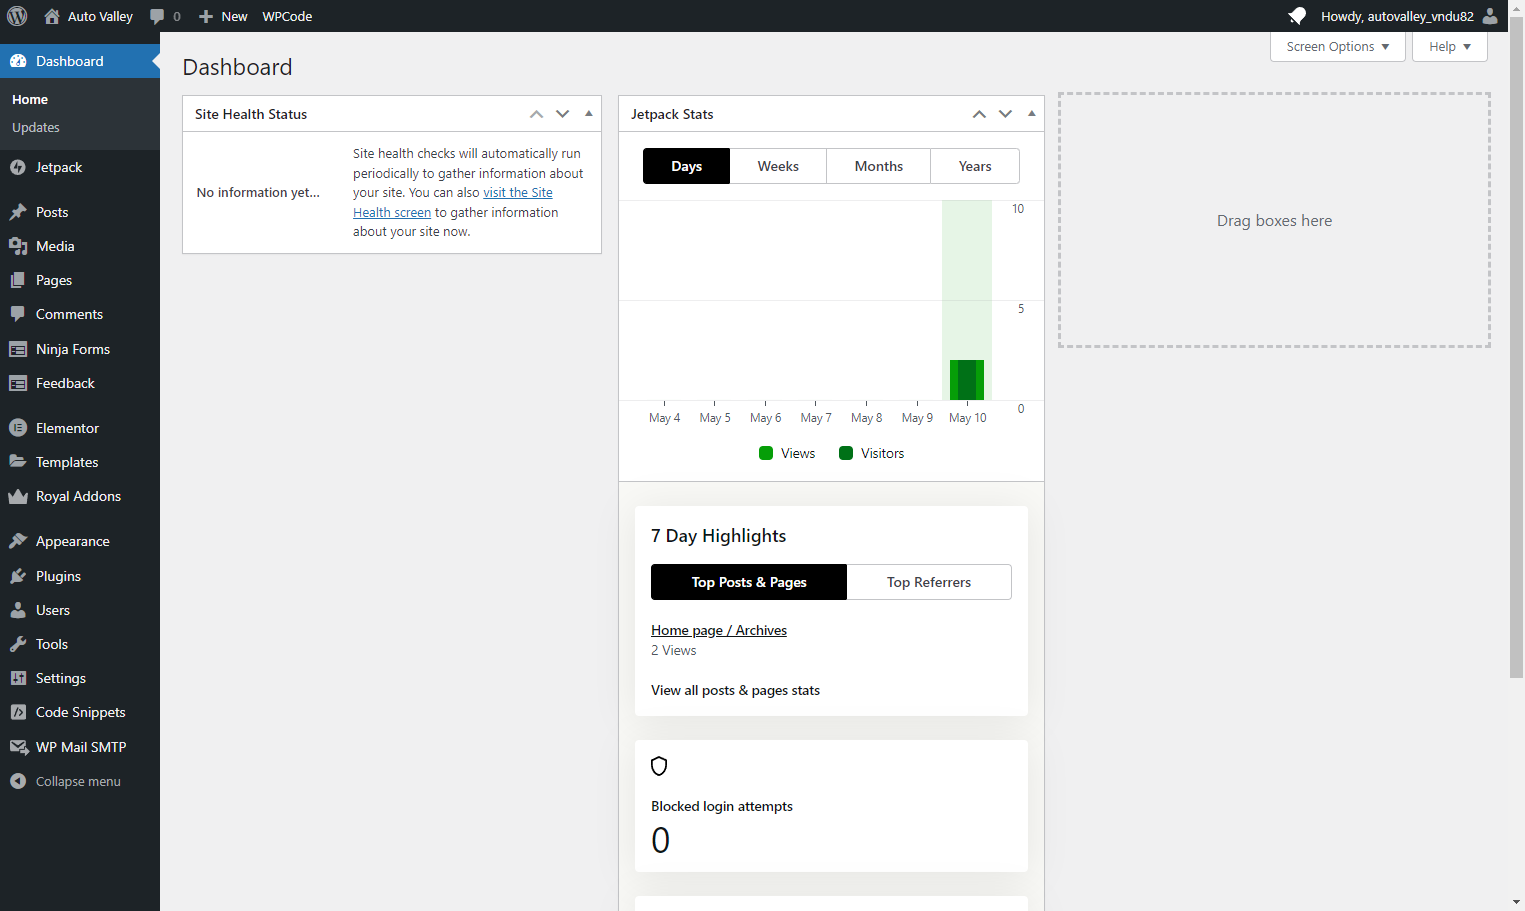Open Royal Addons menu

pos(80,496)
